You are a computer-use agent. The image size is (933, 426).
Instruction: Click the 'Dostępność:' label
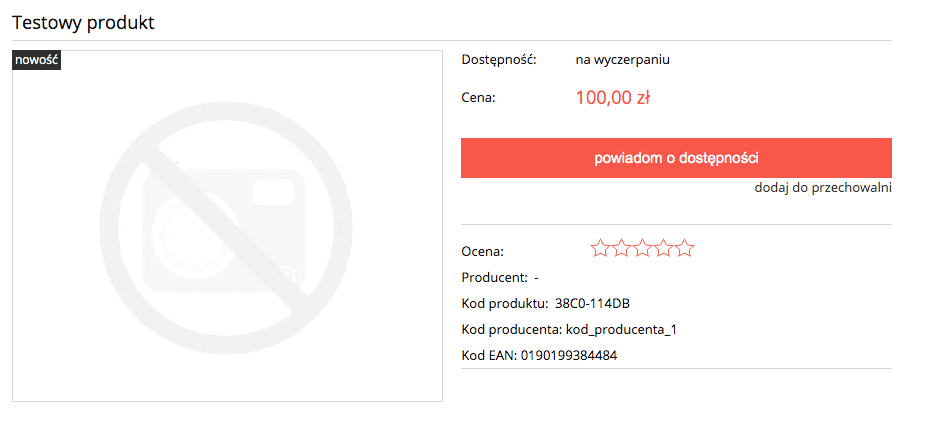[499, 60]
